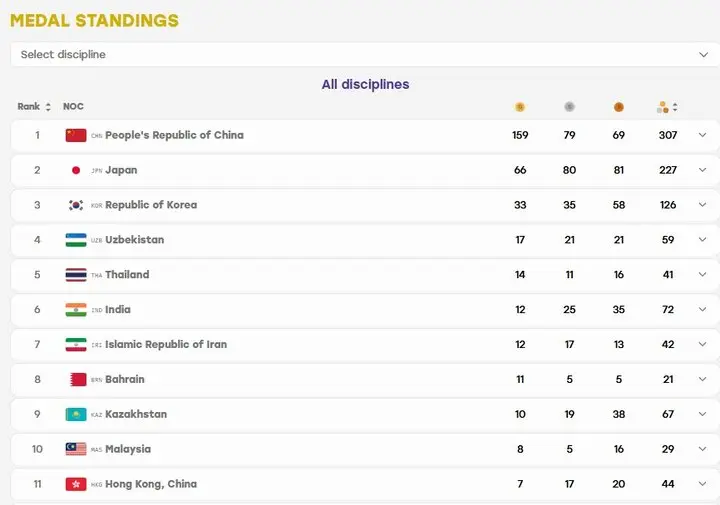720x505 pixels.
Task: Click China's total of 307
Action: click(668, 135)
